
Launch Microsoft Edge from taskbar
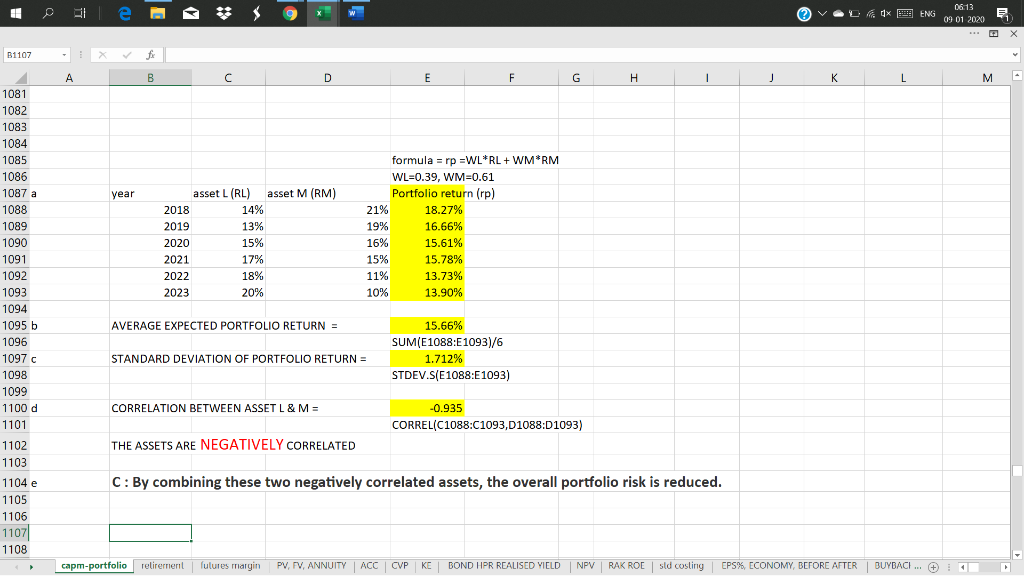[x=124, y=13]
